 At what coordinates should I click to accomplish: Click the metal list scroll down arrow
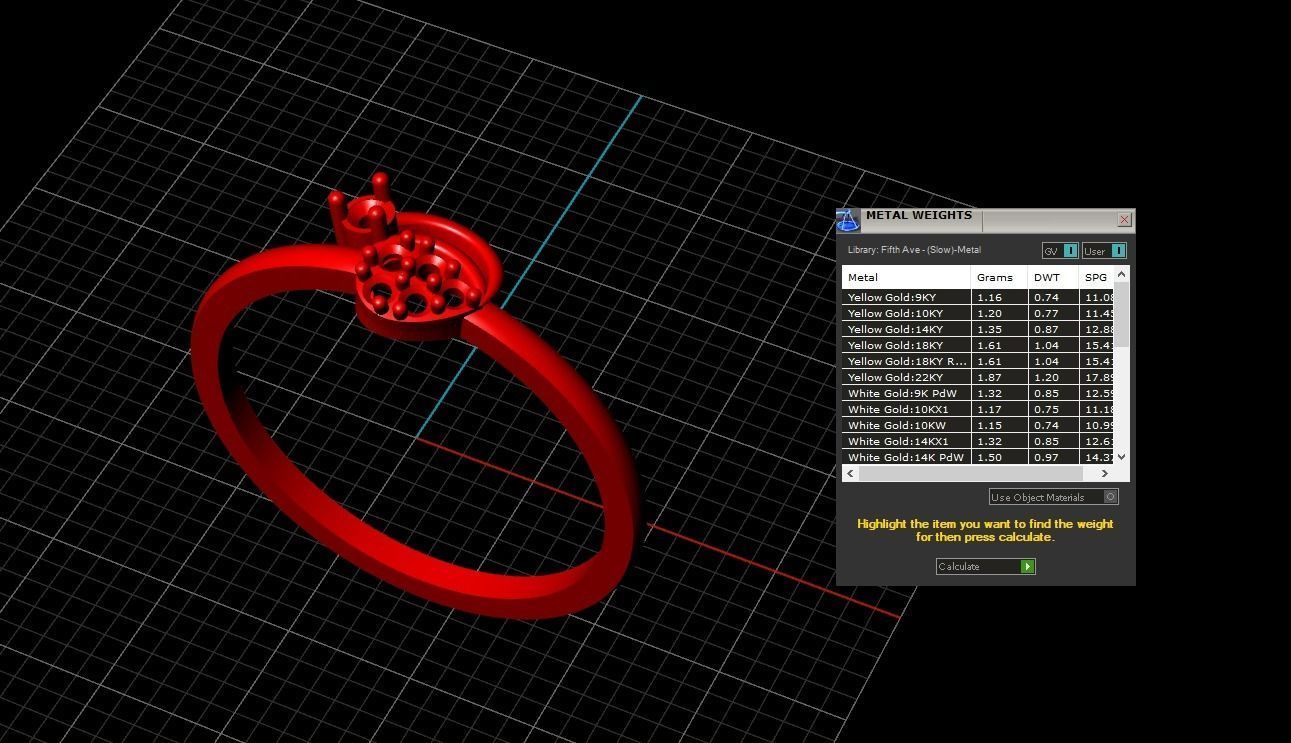coord(1121,457)
